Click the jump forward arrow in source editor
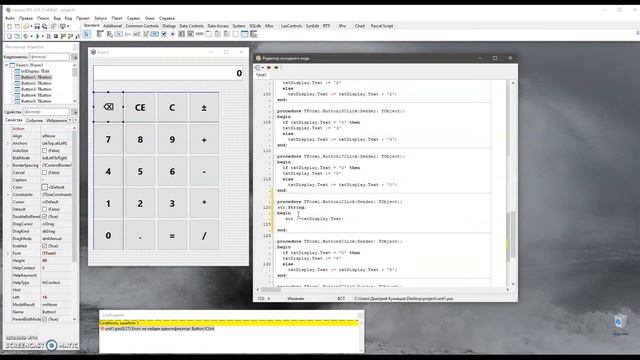Image resolution: width=640 pixels, height=360 pixels. coord(276,67)
